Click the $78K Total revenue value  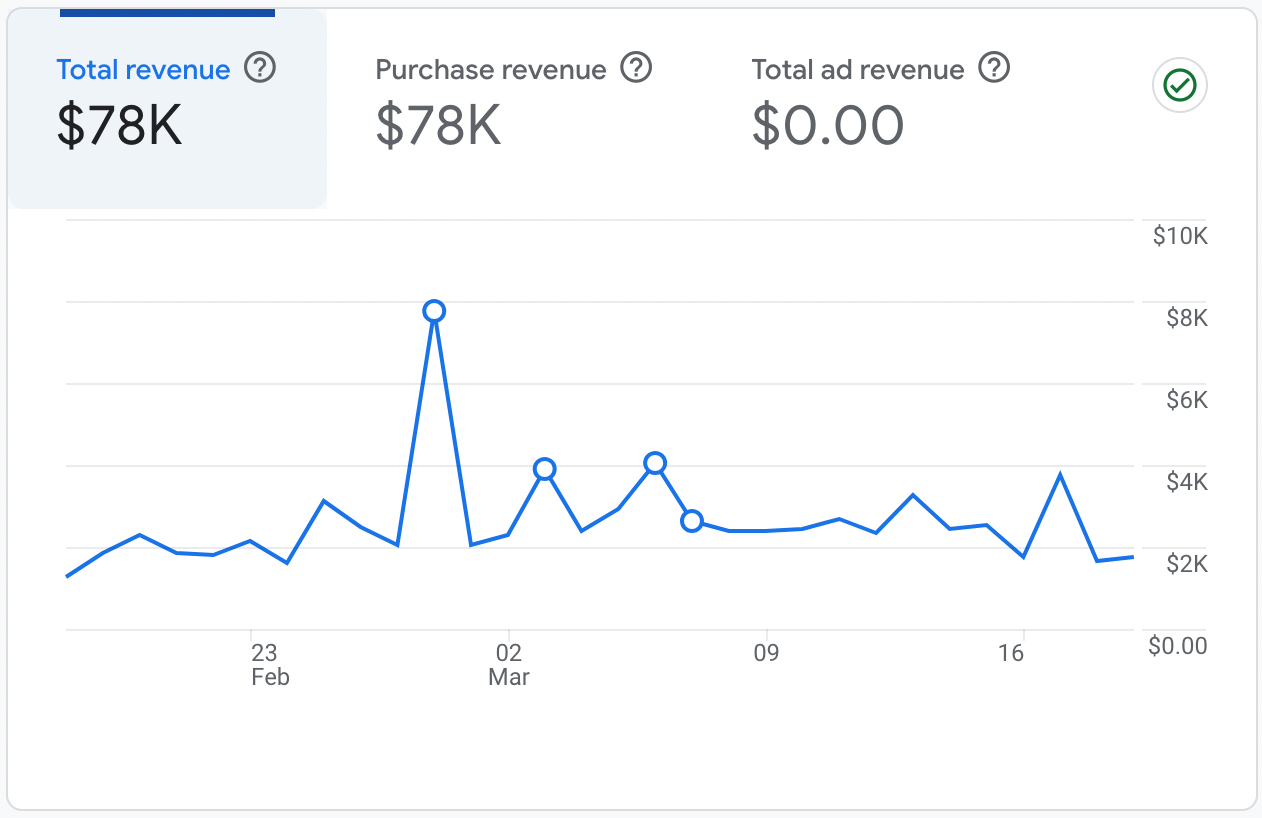coord(119,126)
